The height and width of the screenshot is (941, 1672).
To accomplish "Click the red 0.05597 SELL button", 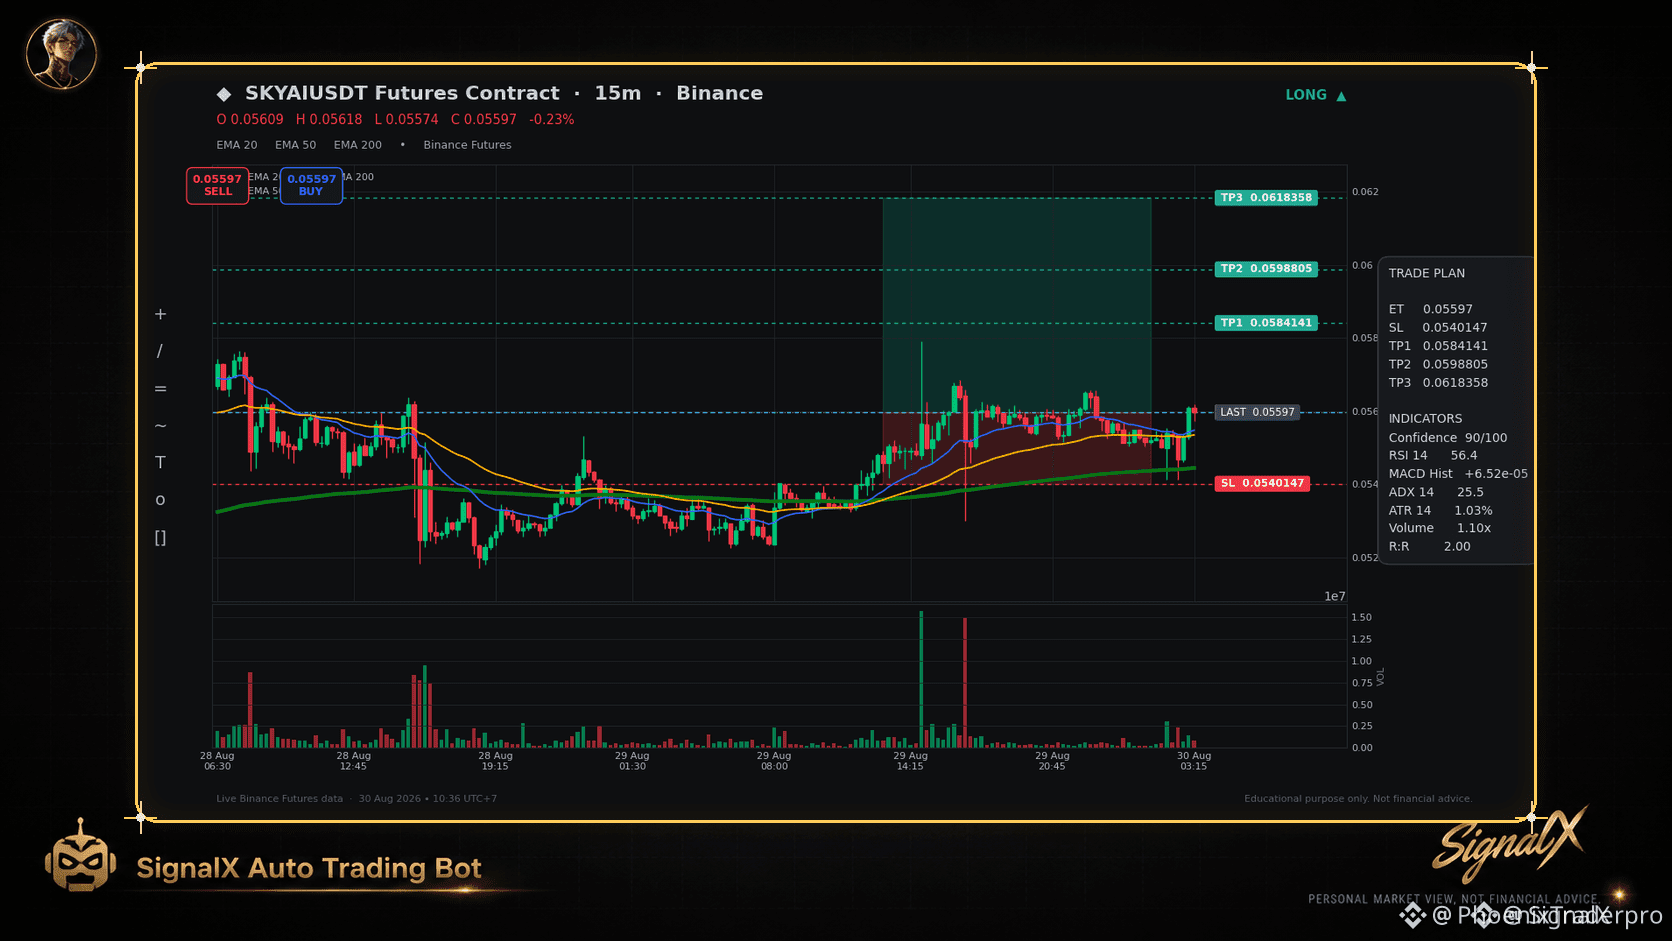I will pyautogui.click(x=217, y=185).
